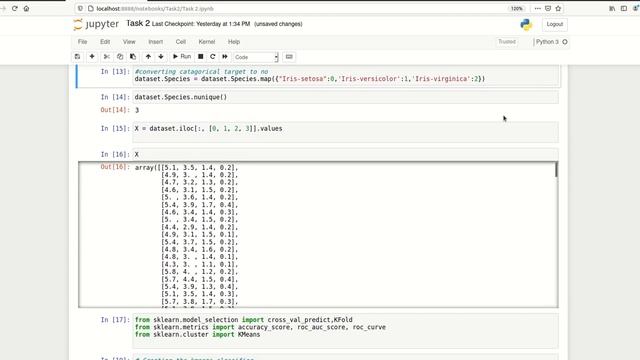Toggle browser sidebar icon

624,8
